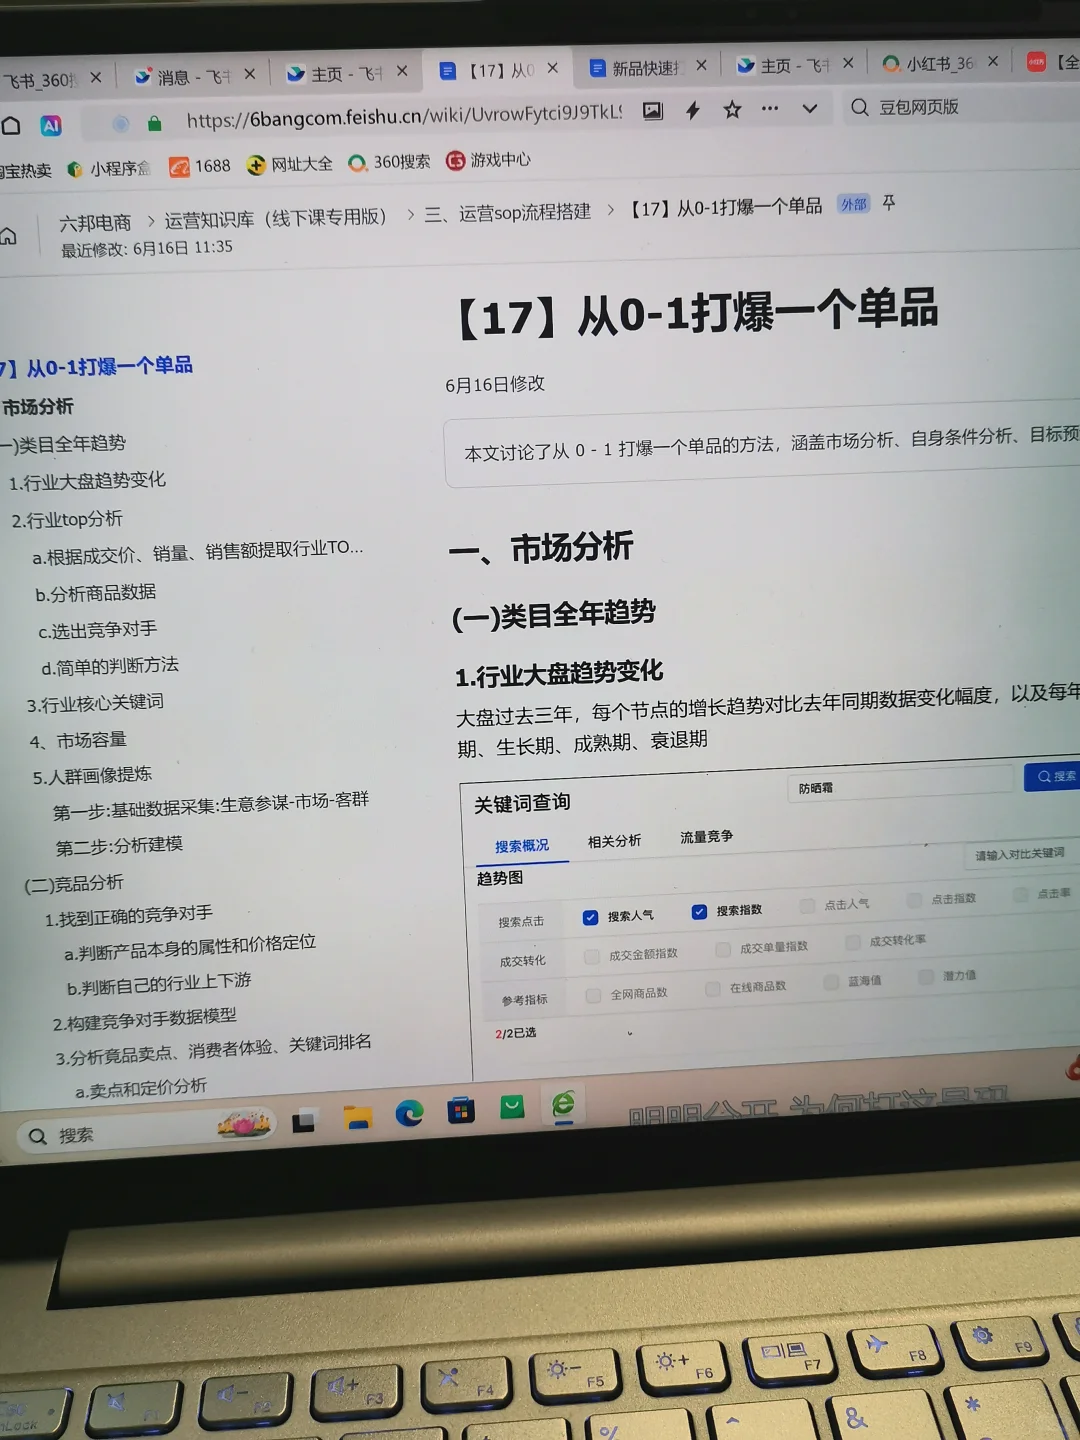Jump to 市场分析 in the outline
Image resolution: width=1080 pixels, height=1440 pixels.
pos(38,406)
